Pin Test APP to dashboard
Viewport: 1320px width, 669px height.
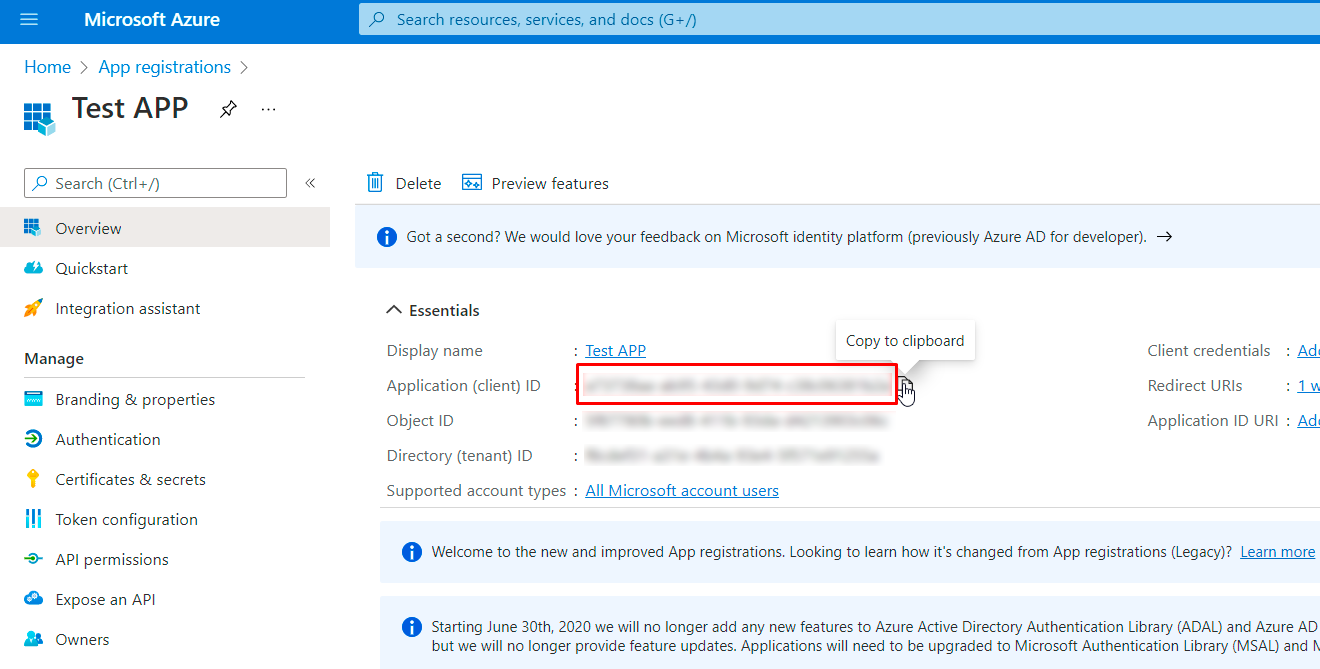(228, 109)
